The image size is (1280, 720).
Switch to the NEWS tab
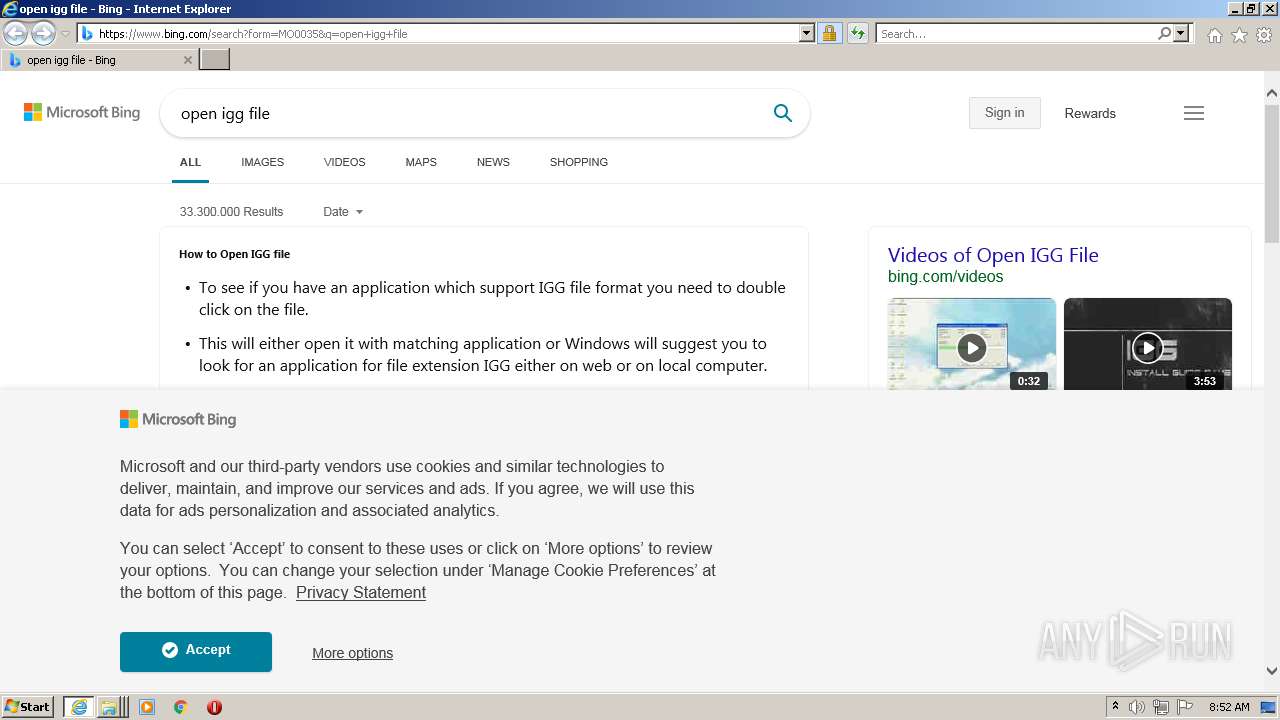[493, 162]
